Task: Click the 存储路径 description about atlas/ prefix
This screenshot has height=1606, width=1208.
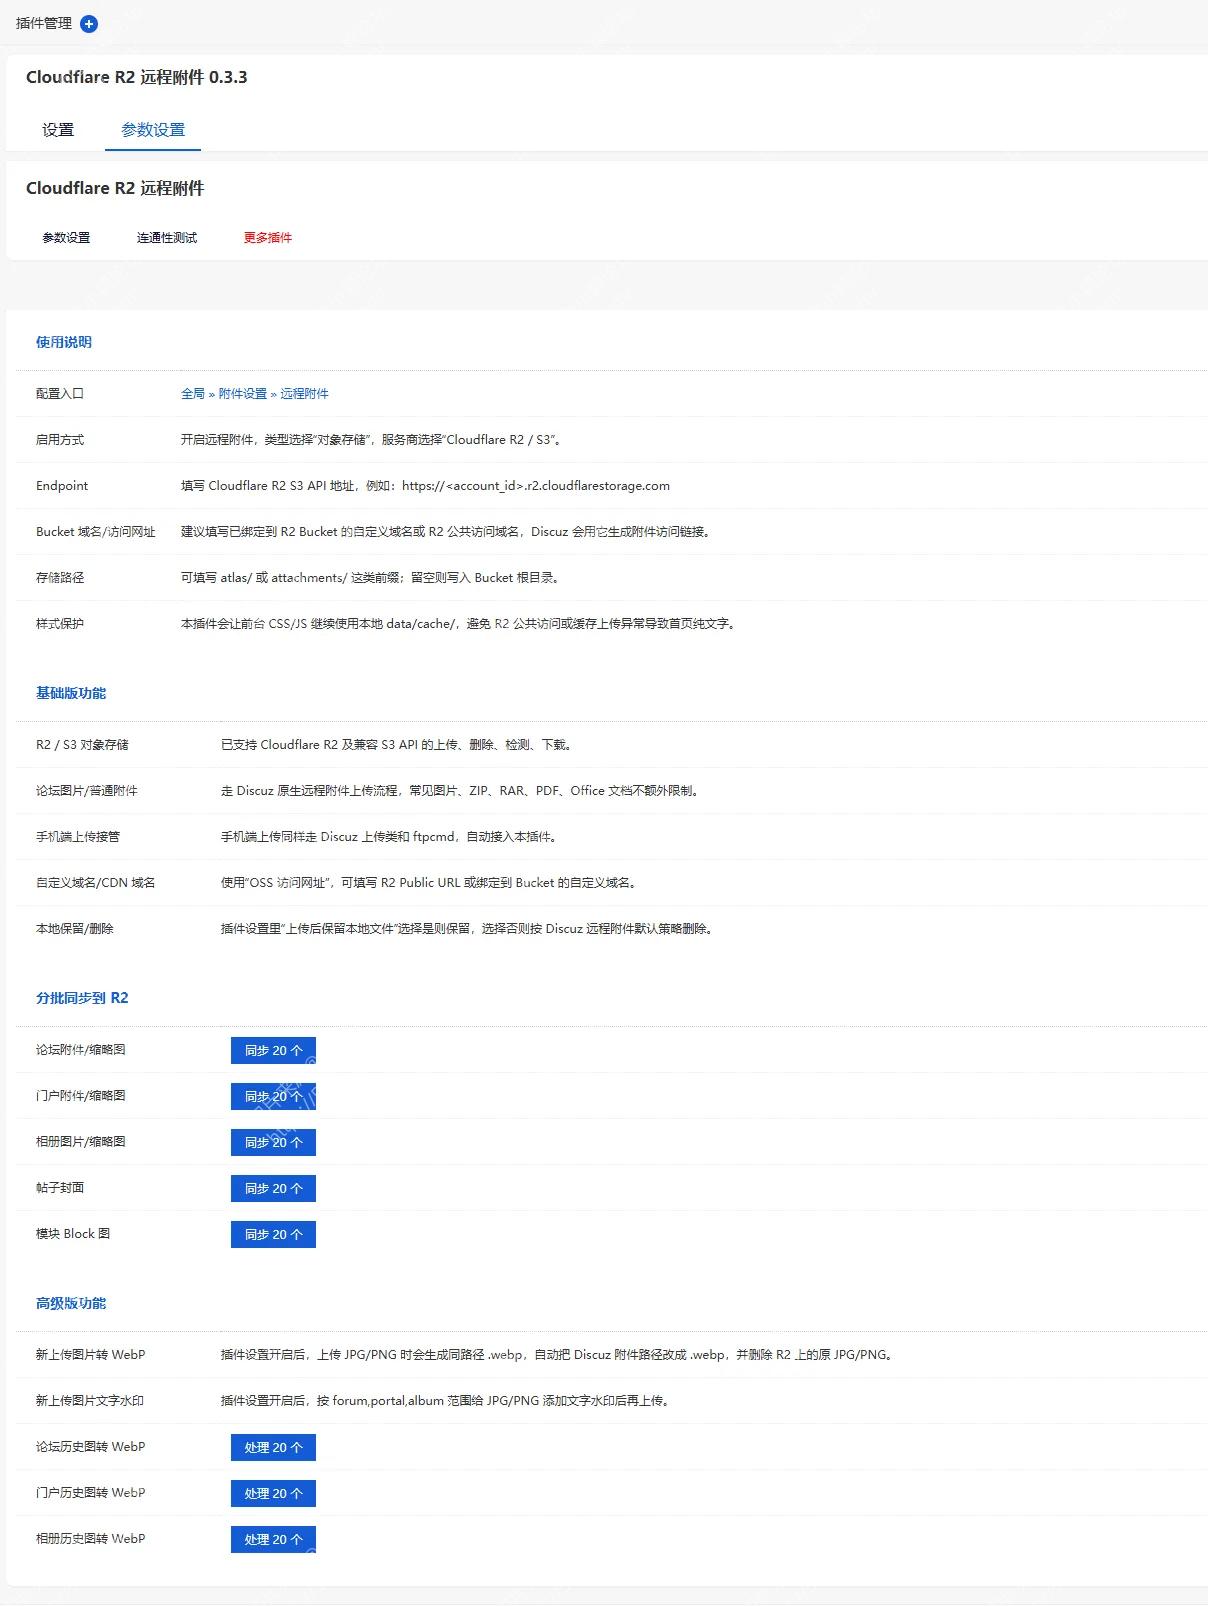Action: tap(372, 578)
